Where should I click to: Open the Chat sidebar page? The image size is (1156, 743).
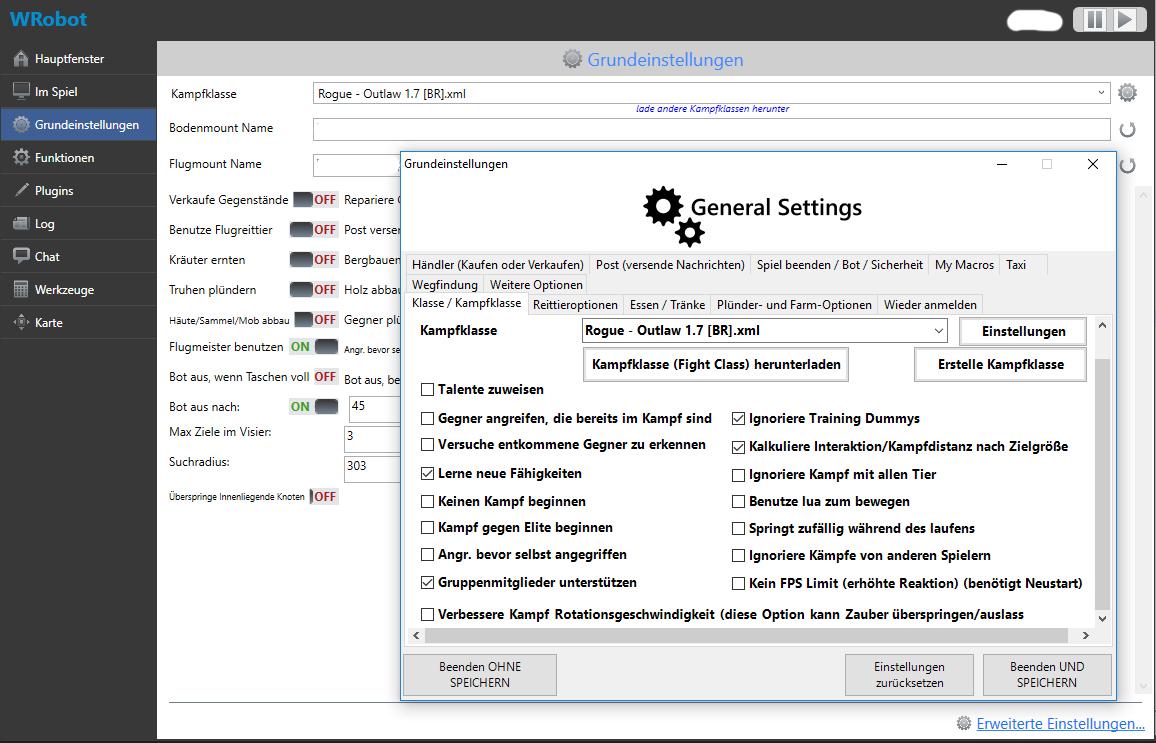[47, 256]
